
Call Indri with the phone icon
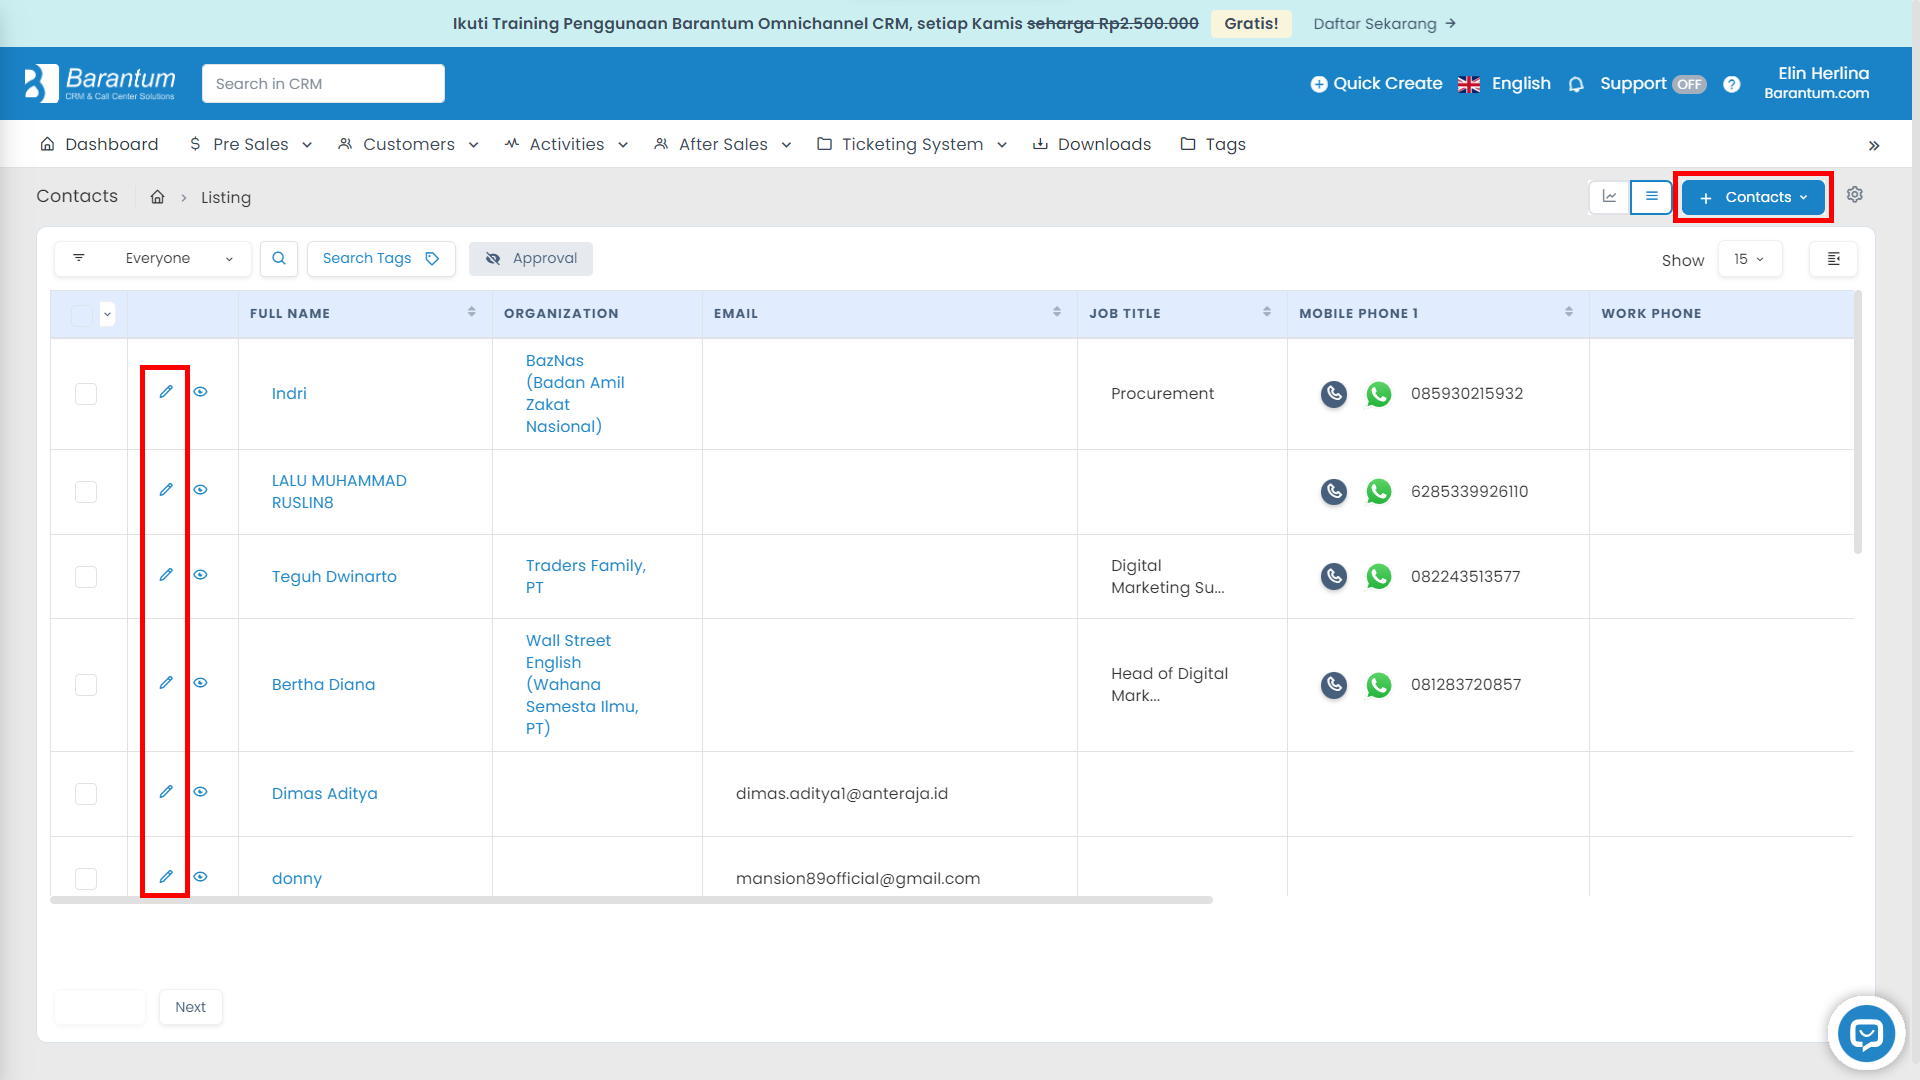tap(1334, 394)
